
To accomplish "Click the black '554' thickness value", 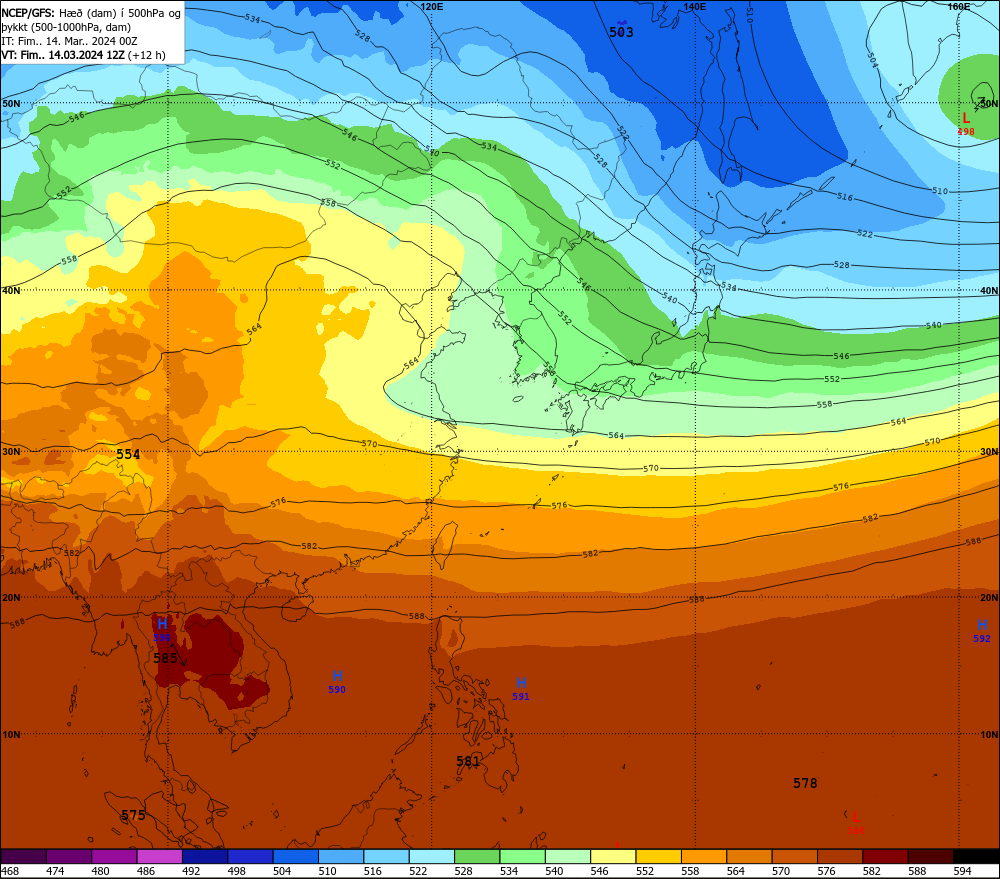I will click(128, 454).
